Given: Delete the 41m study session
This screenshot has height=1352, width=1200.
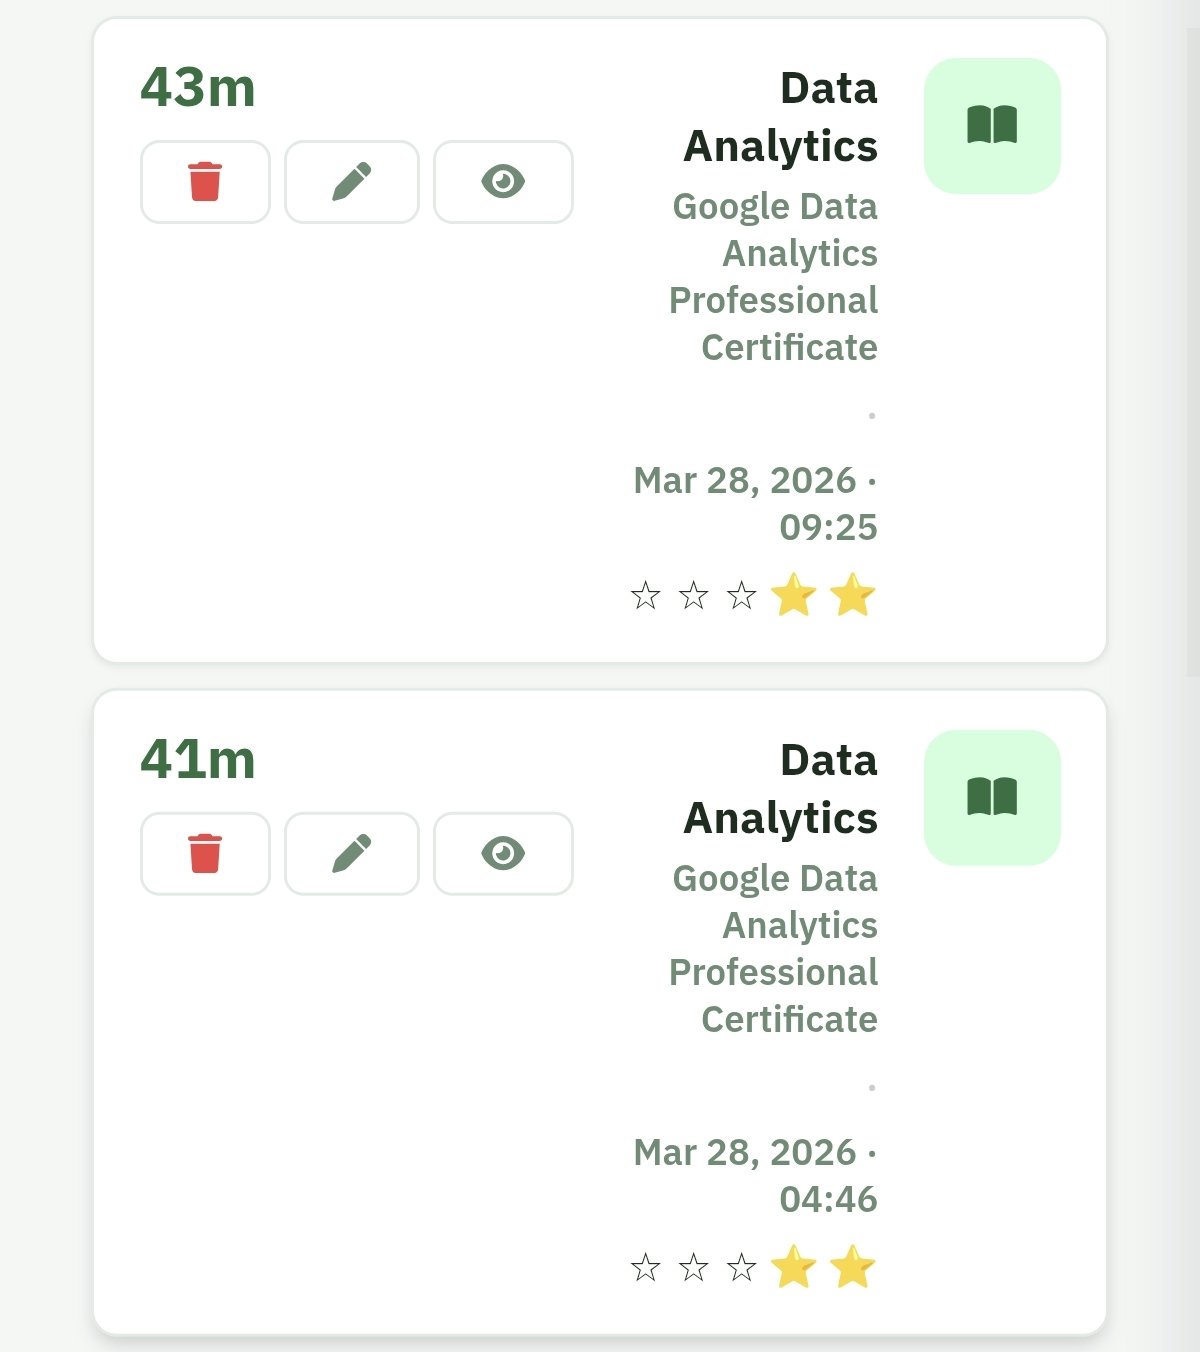Looking at the screenshot, I should (x=205, y=854).
